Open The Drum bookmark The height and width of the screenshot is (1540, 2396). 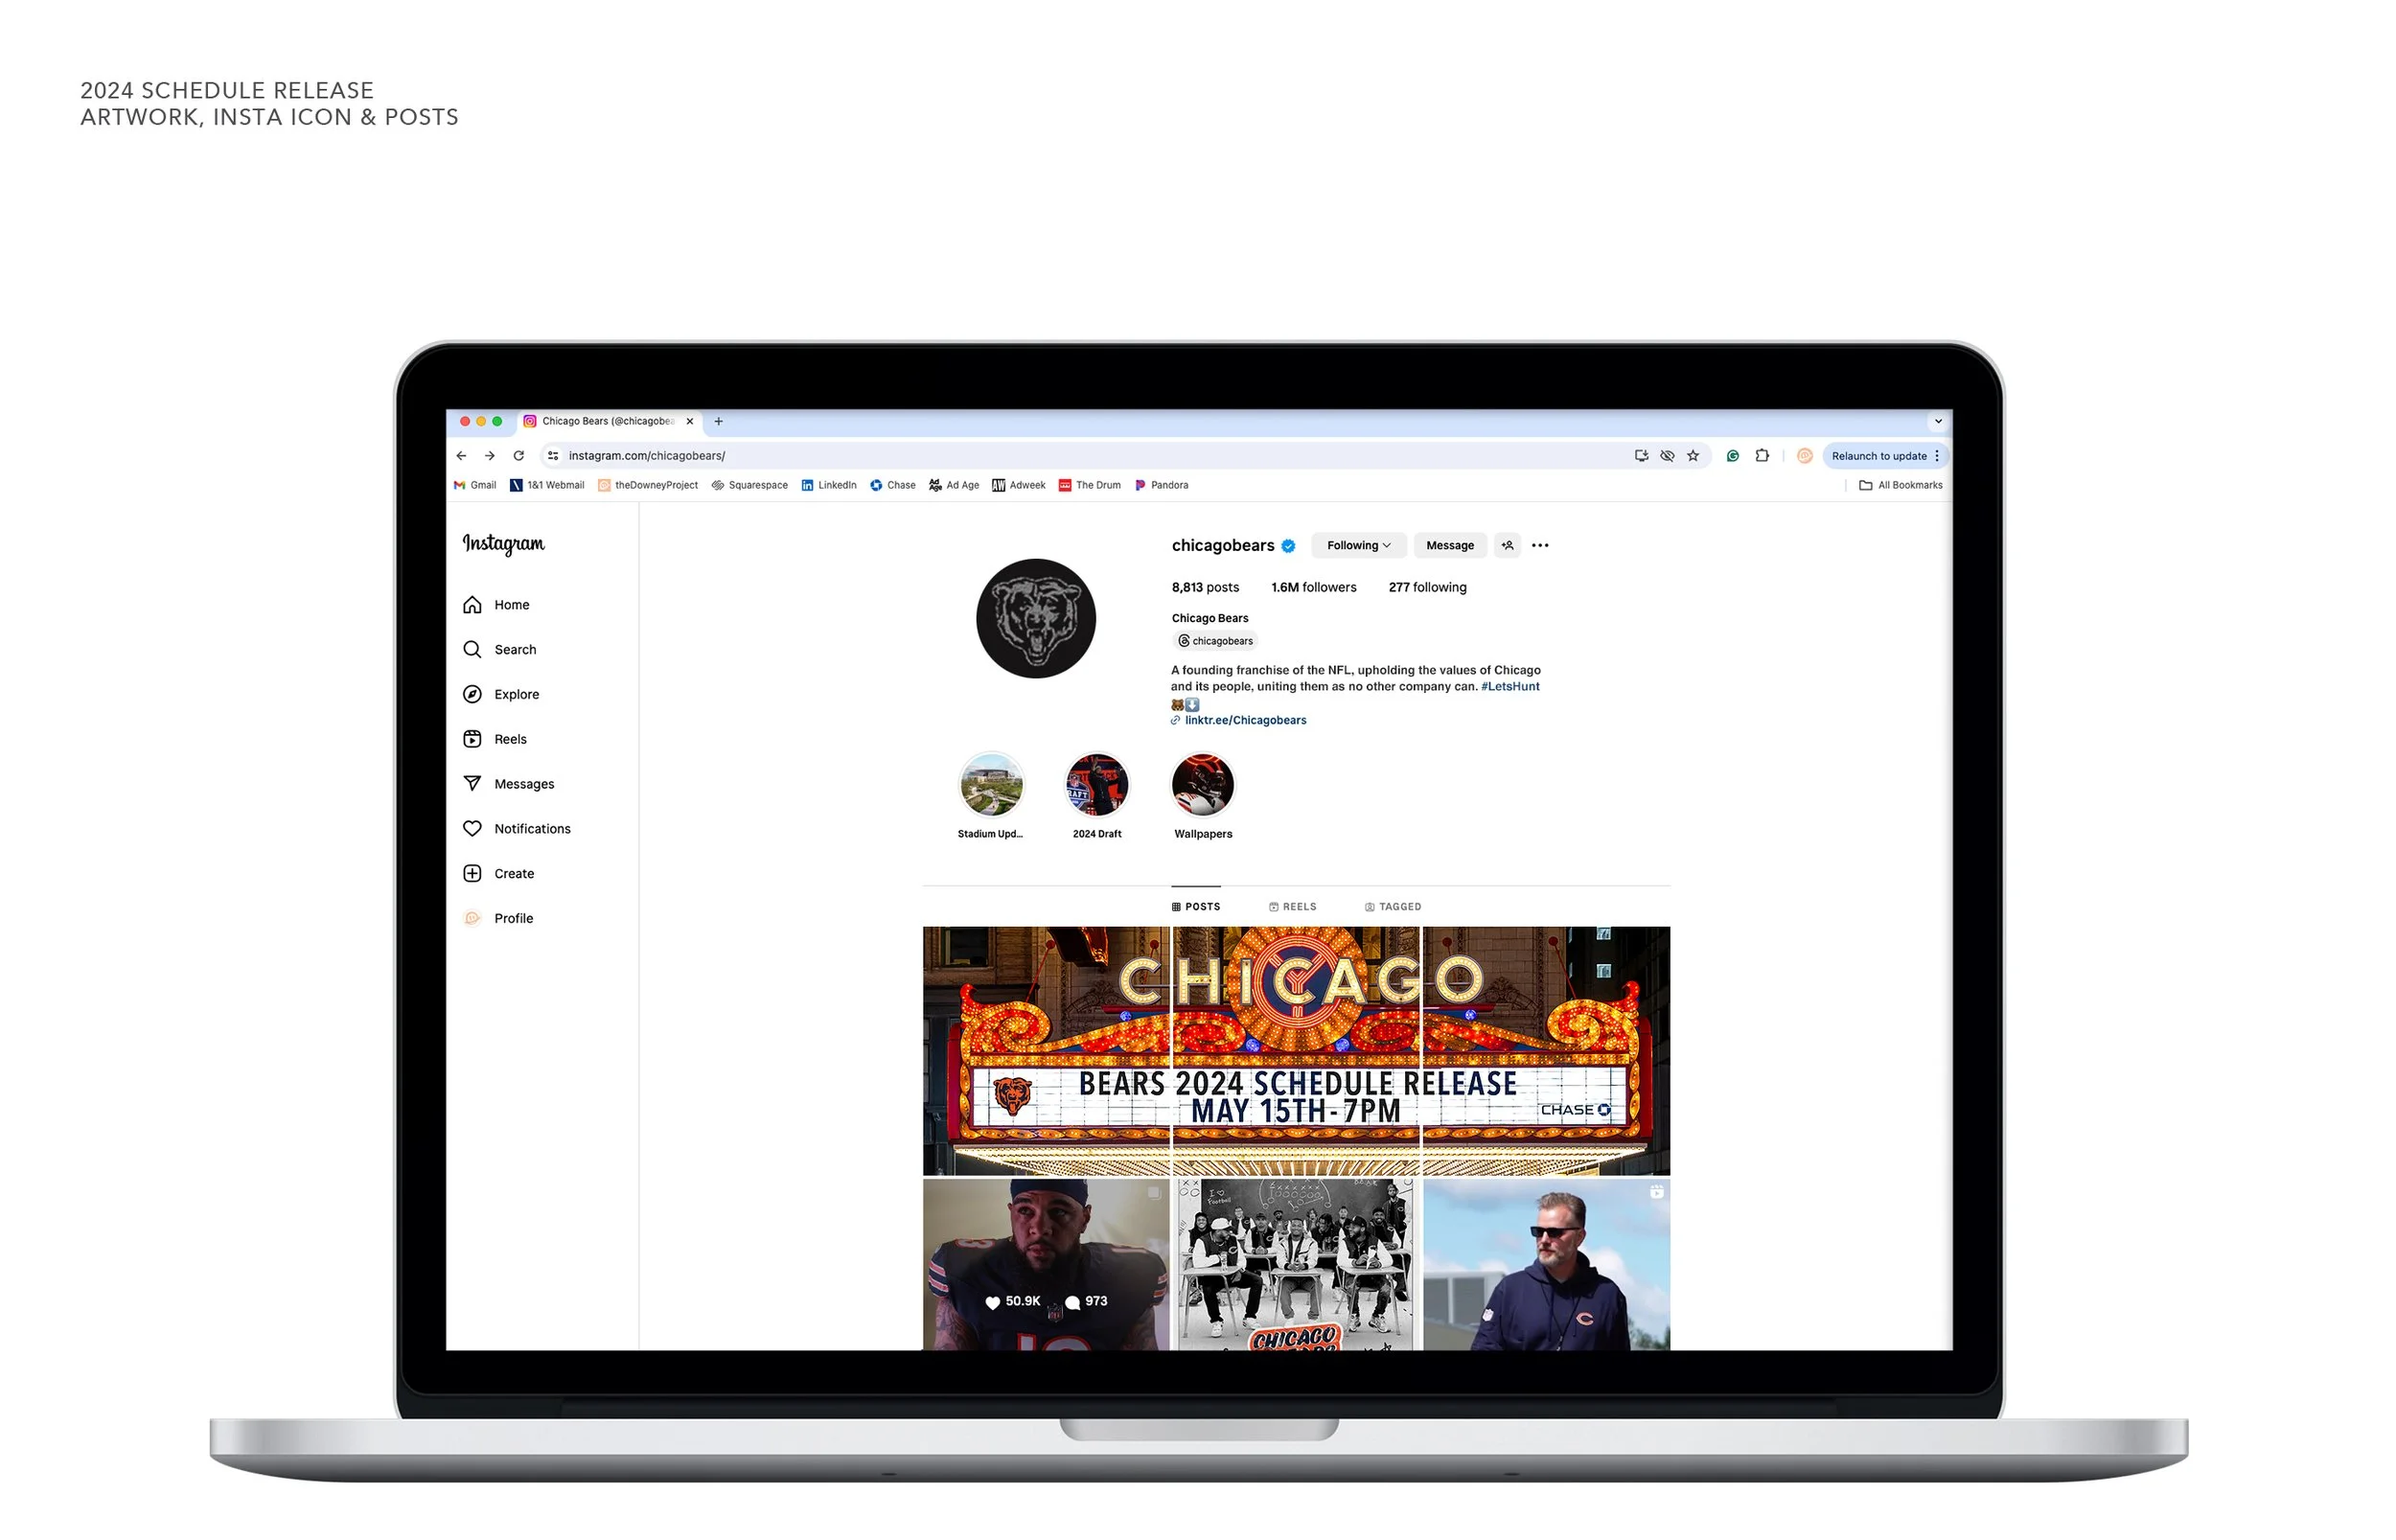1090,485
